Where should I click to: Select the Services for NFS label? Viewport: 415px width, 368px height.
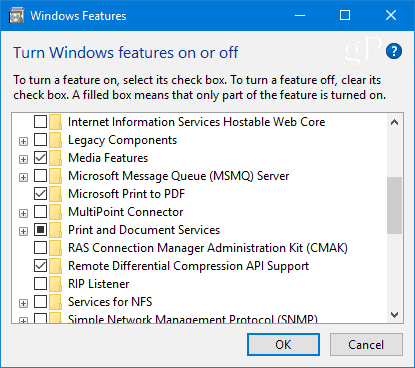110,302
